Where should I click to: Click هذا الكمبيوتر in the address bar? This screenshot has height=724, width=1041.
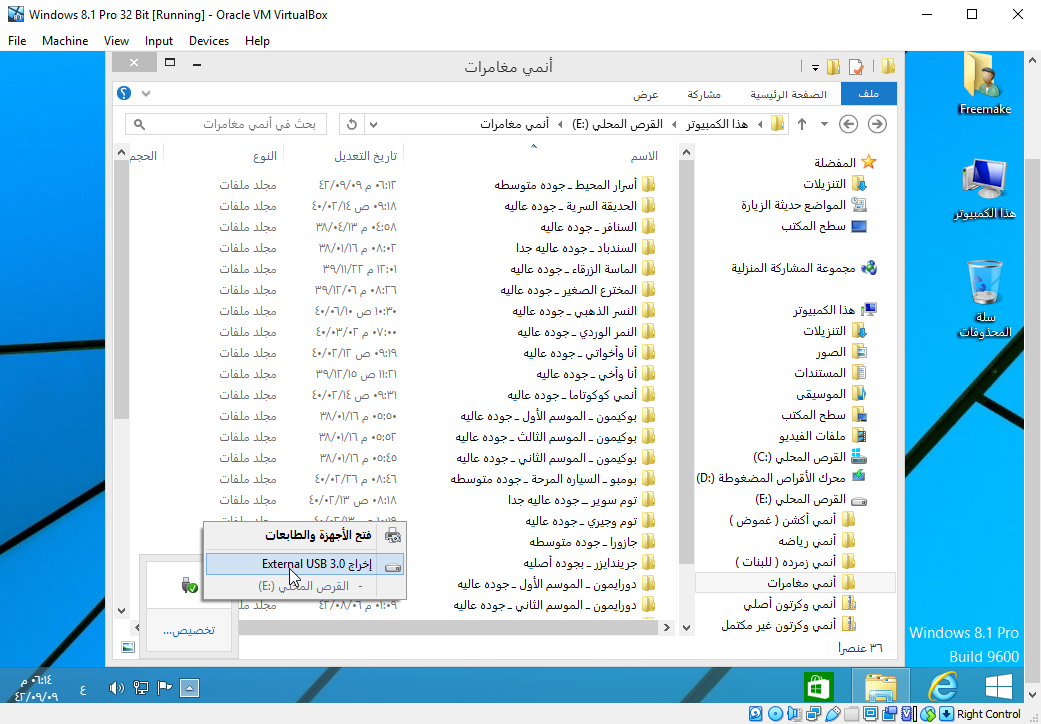717,124
